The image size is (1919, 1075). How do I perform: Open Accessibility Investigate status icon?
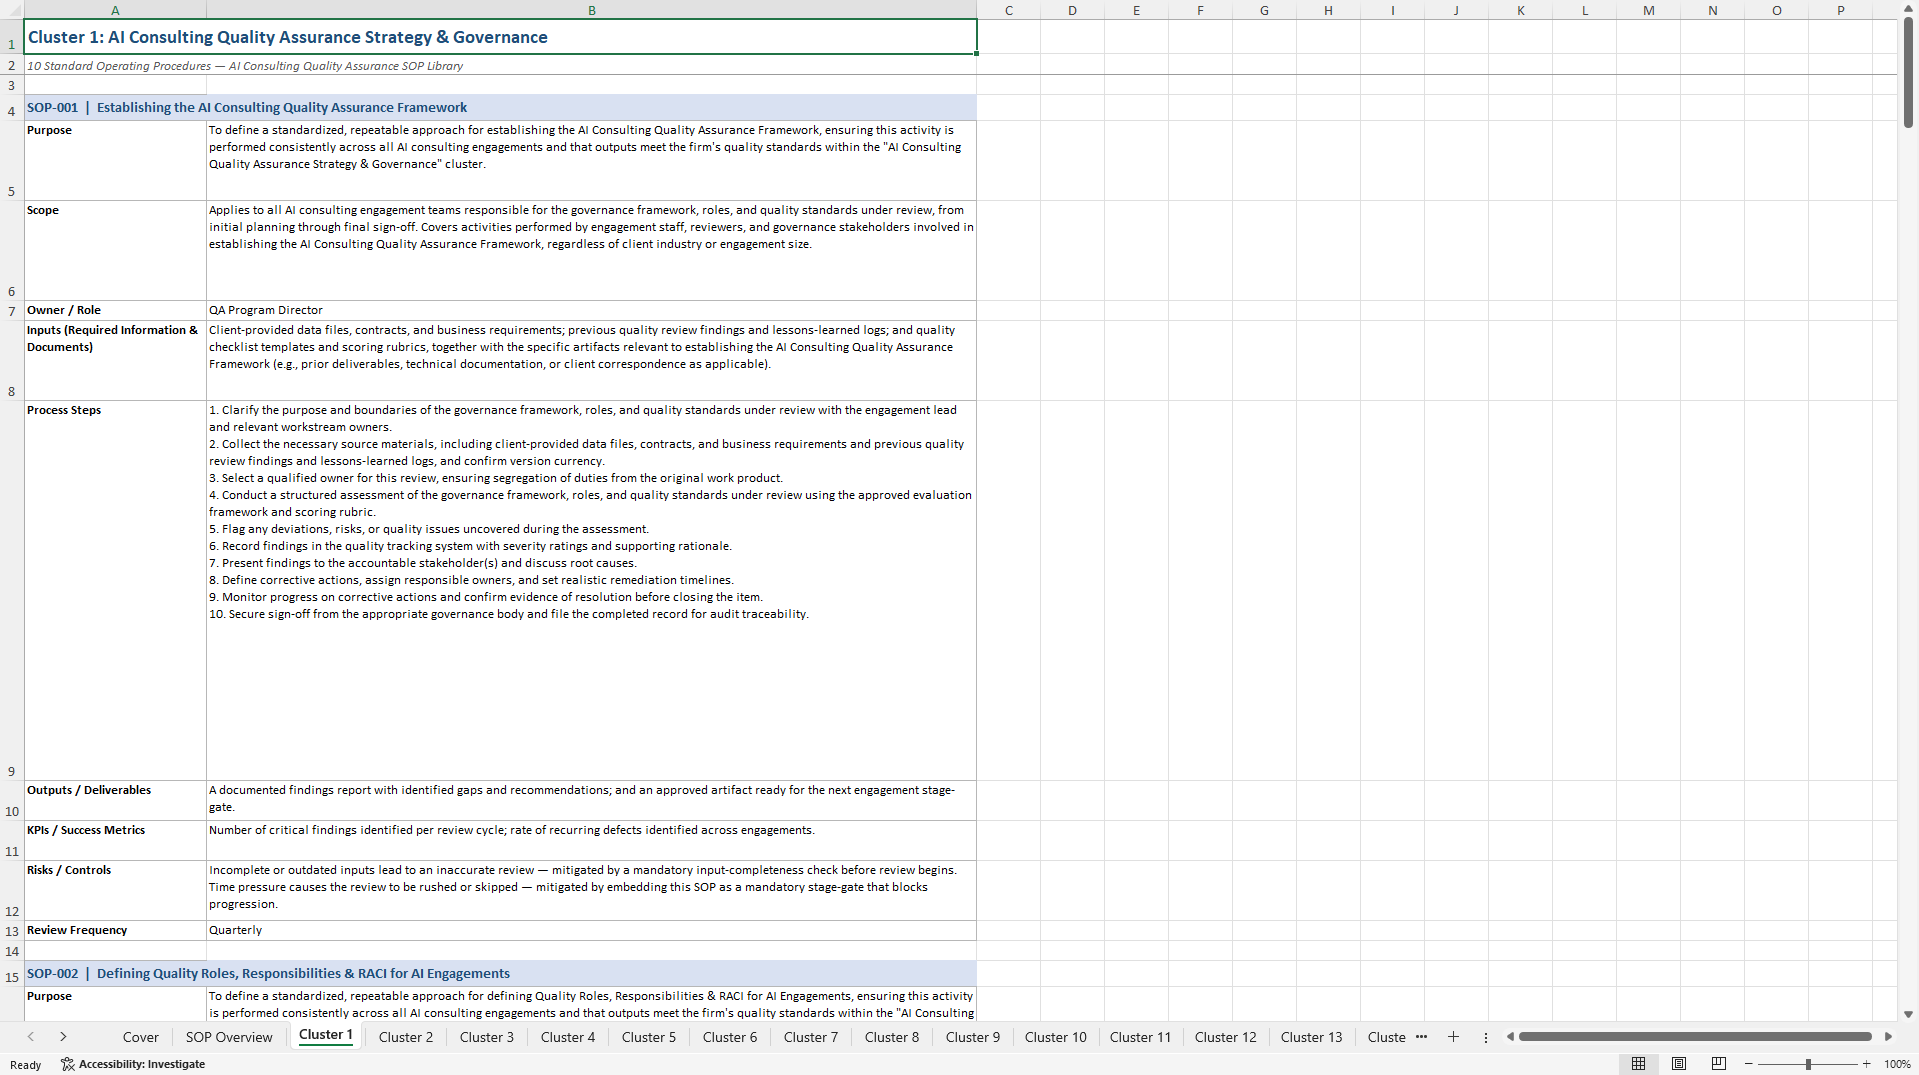pyautogui.click(x=133, y=1064)
